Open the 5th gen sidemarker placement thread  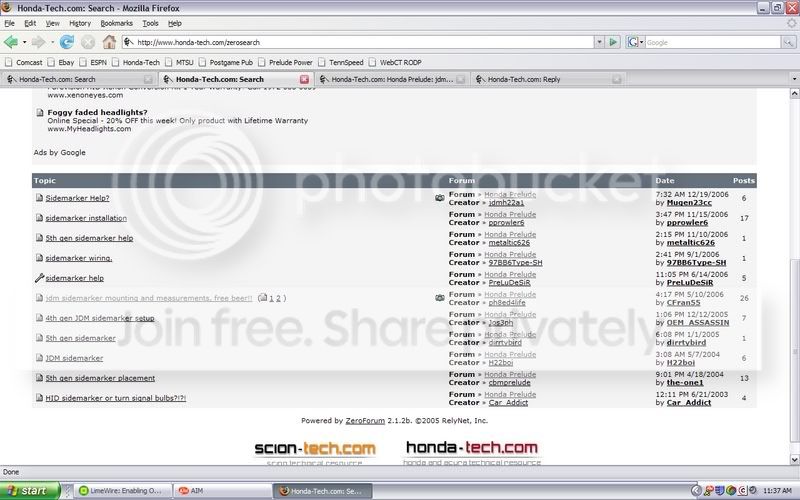[100, 378]
